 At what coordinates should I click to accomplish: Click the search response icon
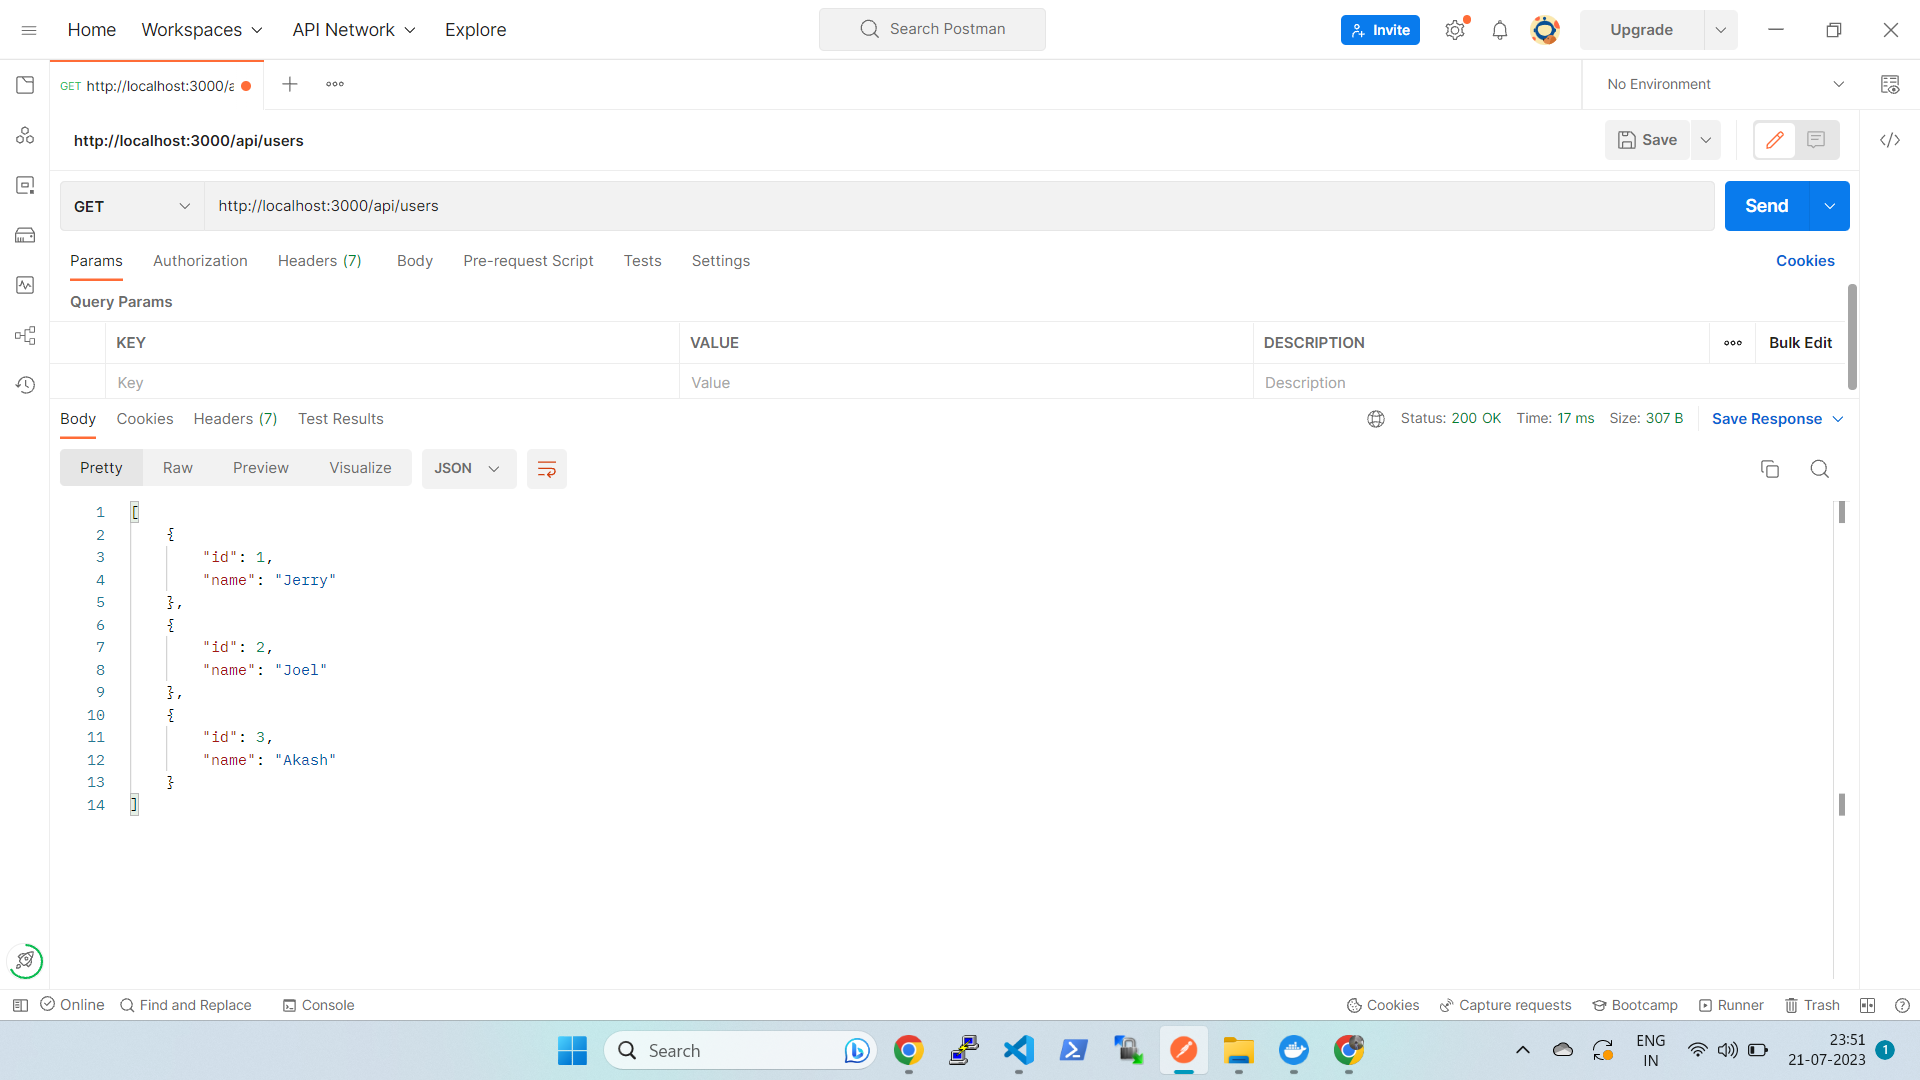[x=1819, y=469]
